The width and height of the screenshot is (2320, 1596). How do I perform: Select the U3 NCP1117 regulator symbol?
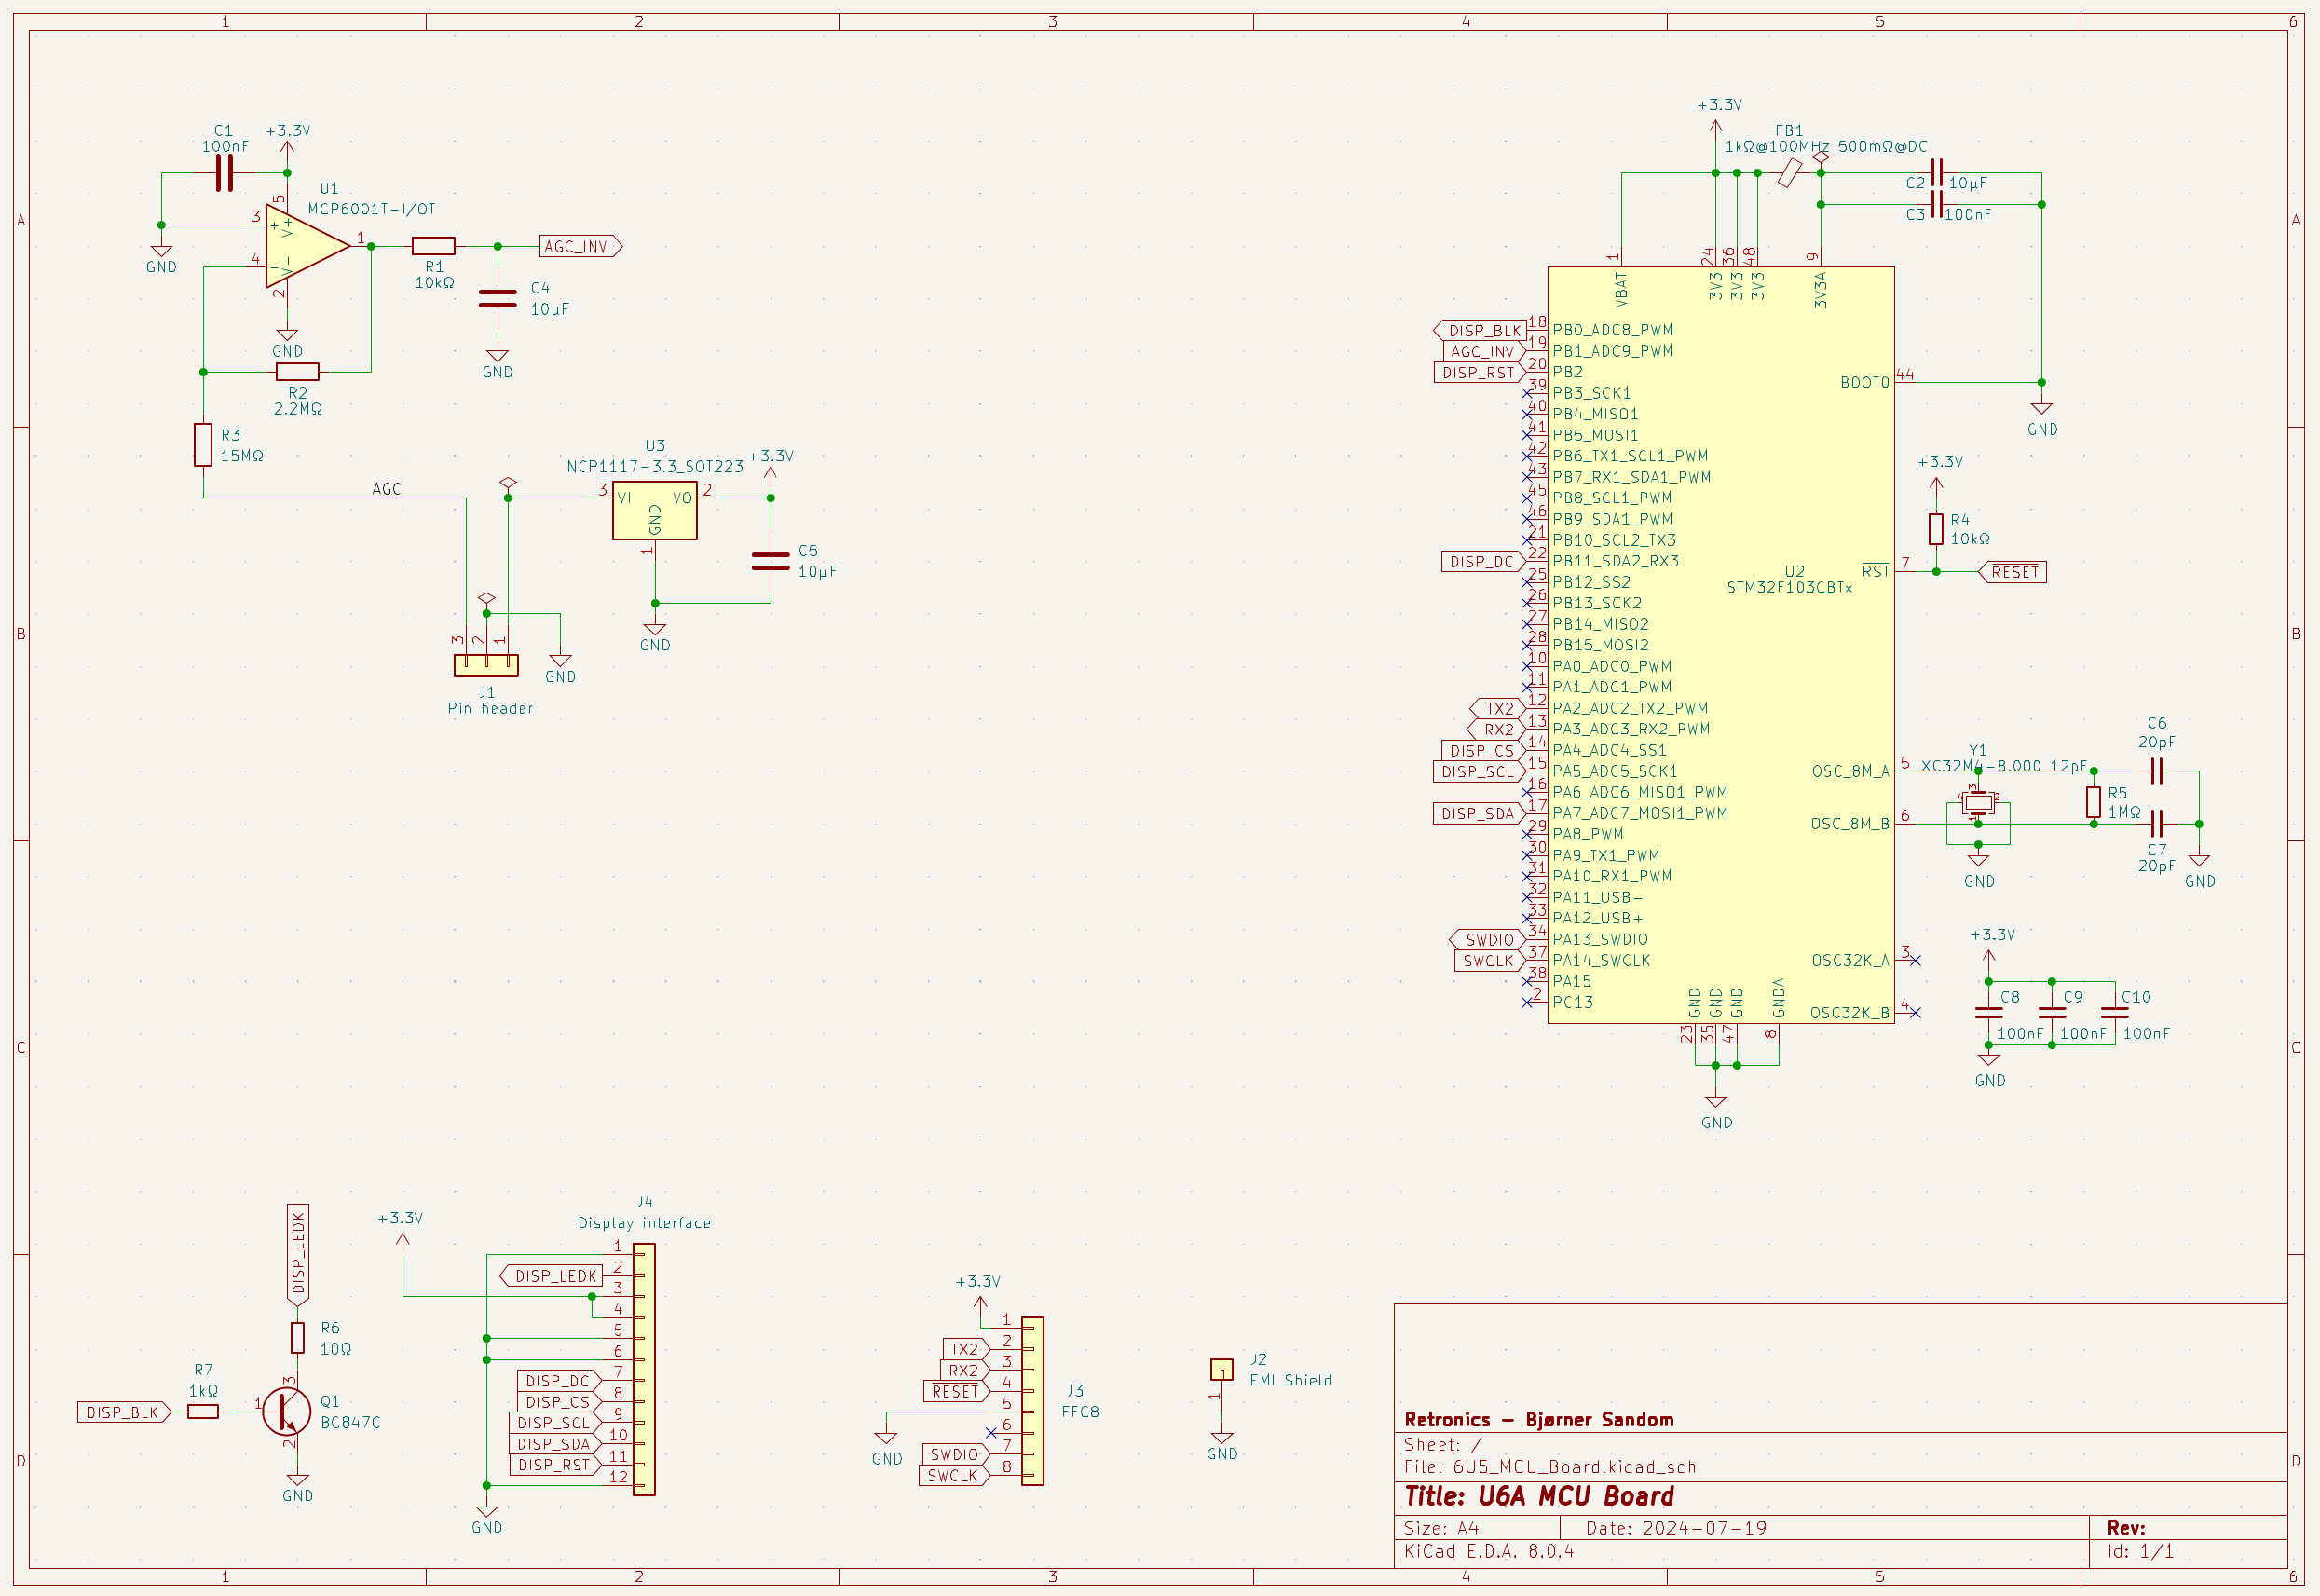[x=655, y=511]
